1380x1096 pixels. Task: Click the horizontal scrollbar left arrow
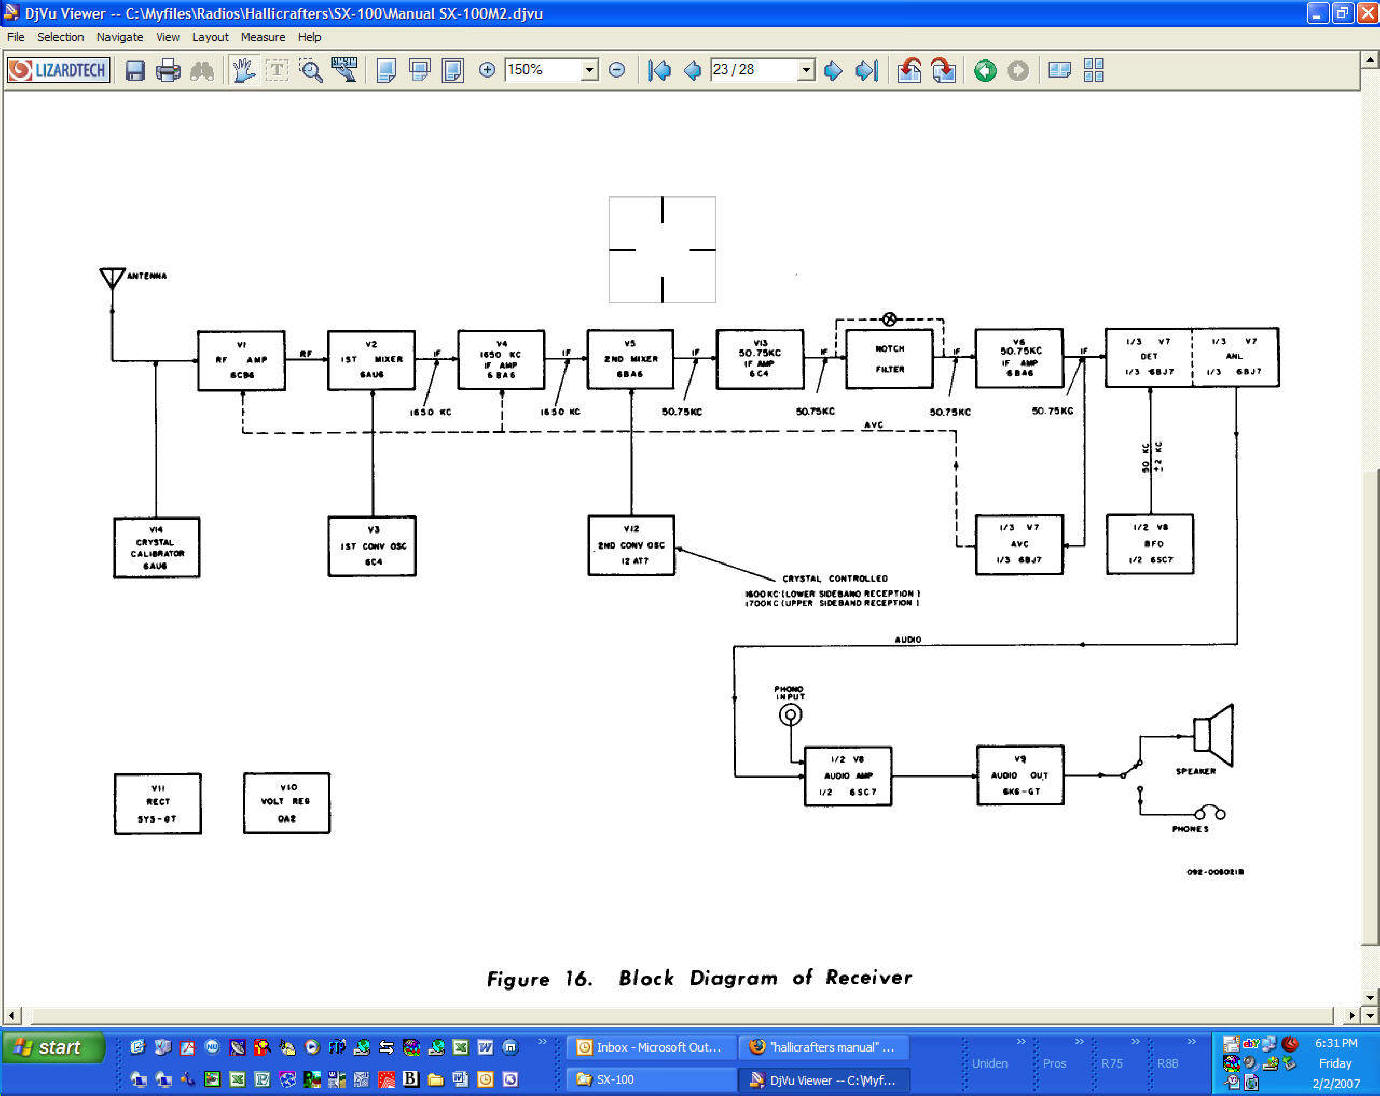point(11,1016)
